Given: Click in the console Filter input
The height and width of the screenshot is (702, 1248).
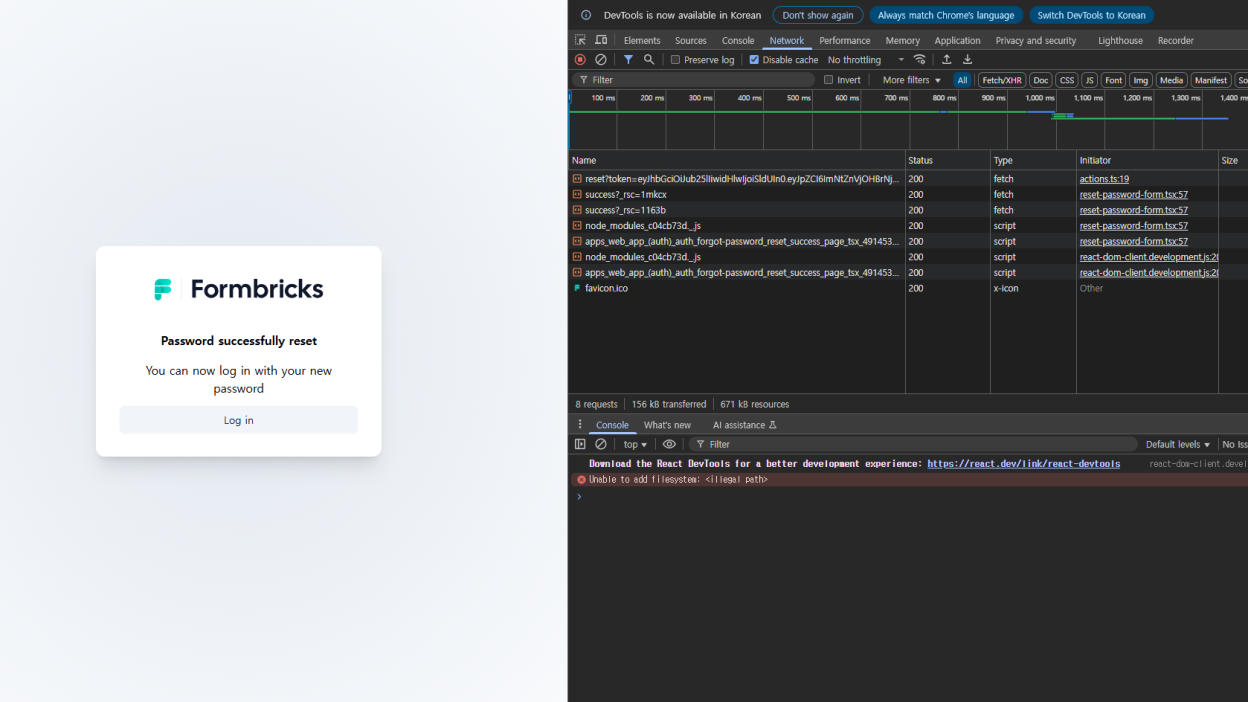Looking at the screenshot, I should 913,444.
